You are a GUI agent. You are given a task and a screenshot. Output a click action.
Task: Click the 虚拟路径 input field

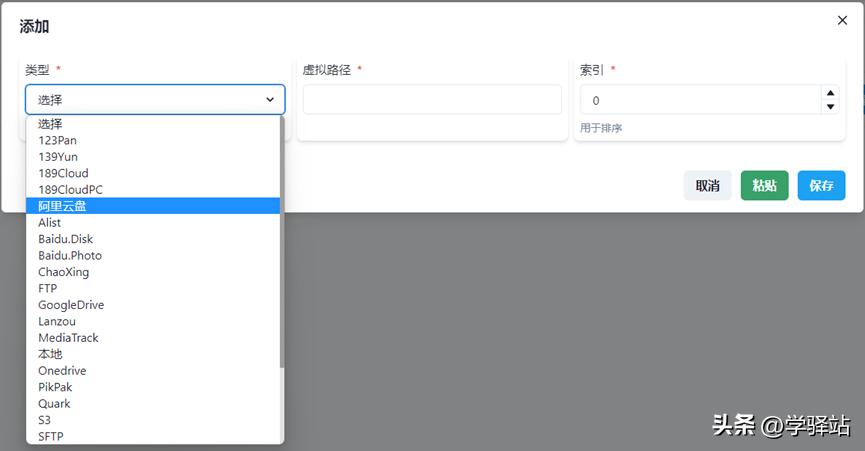click(432, 100)
